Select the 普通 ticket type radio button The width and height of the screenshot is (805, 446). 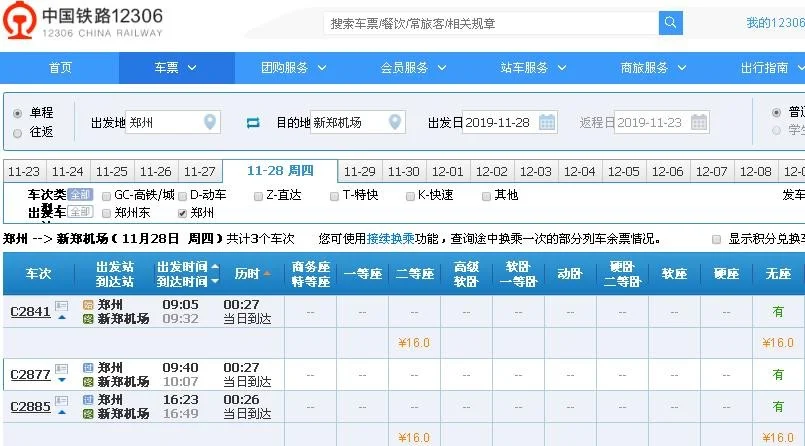click(776, 112)
